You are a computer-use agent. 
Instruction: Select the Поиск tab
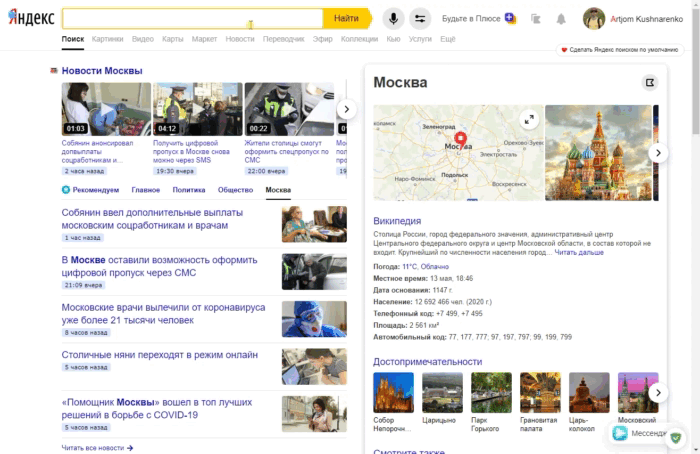coord(73,39)
